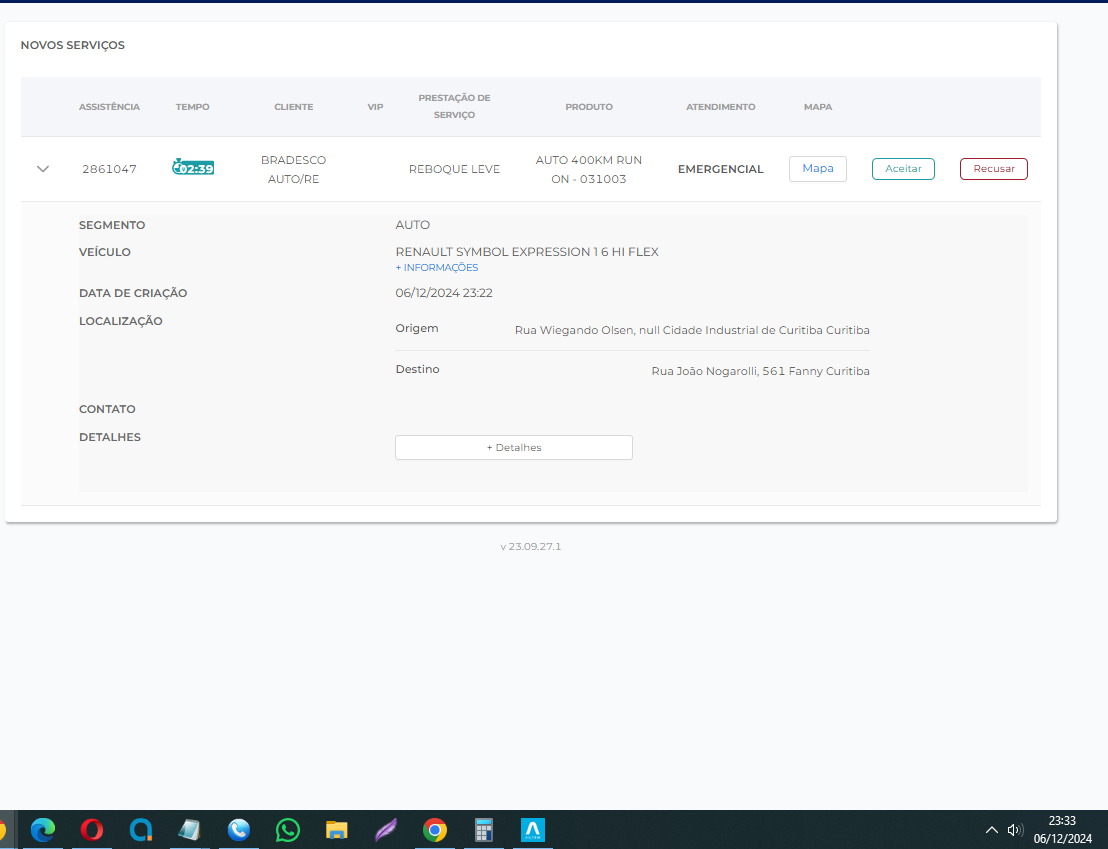Open the blue 'a' app on taskbar
This screenshot has width=1108, height=849.
pos(141,830)
